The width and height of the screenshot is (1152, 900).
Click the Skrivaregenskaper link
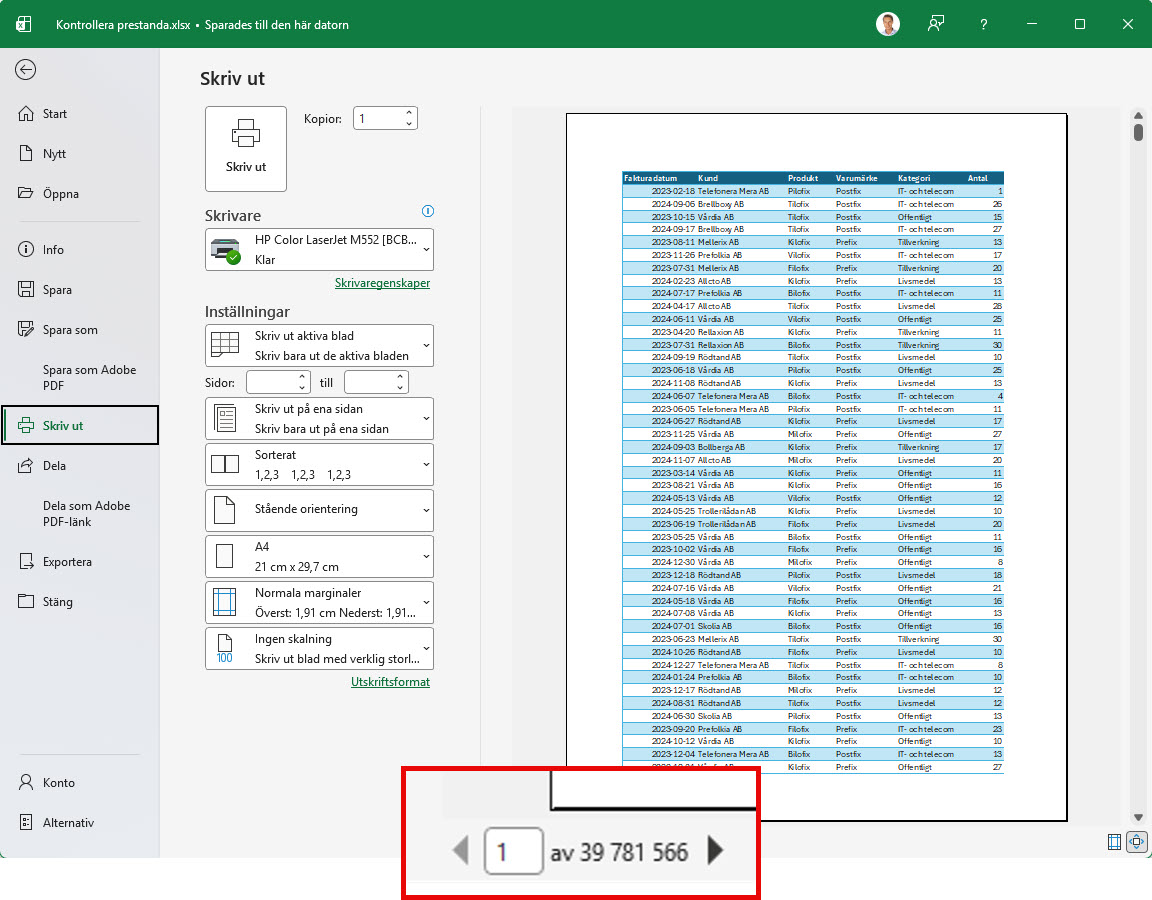[x=382, y=283]
